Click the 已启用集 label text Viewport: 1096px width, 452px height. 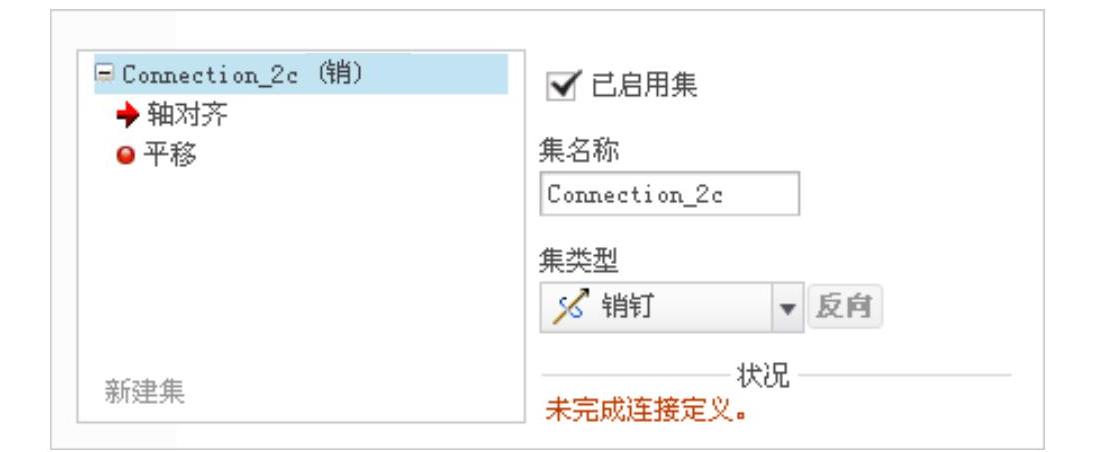[x=644, y=86]
